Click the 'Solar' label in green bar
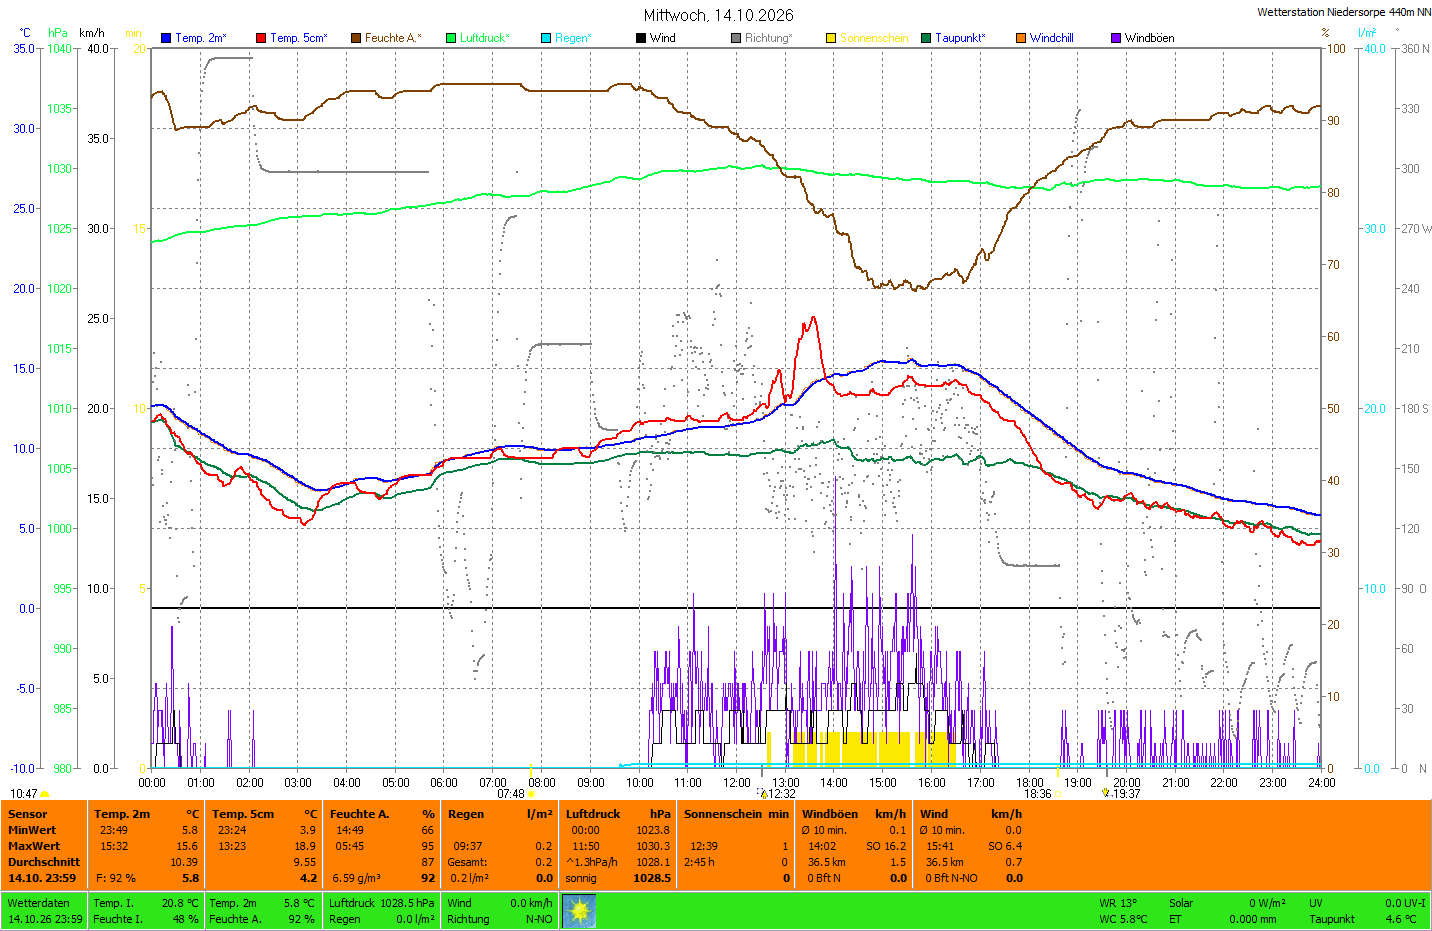The image size is (1432, 931). coord(1181,903)
